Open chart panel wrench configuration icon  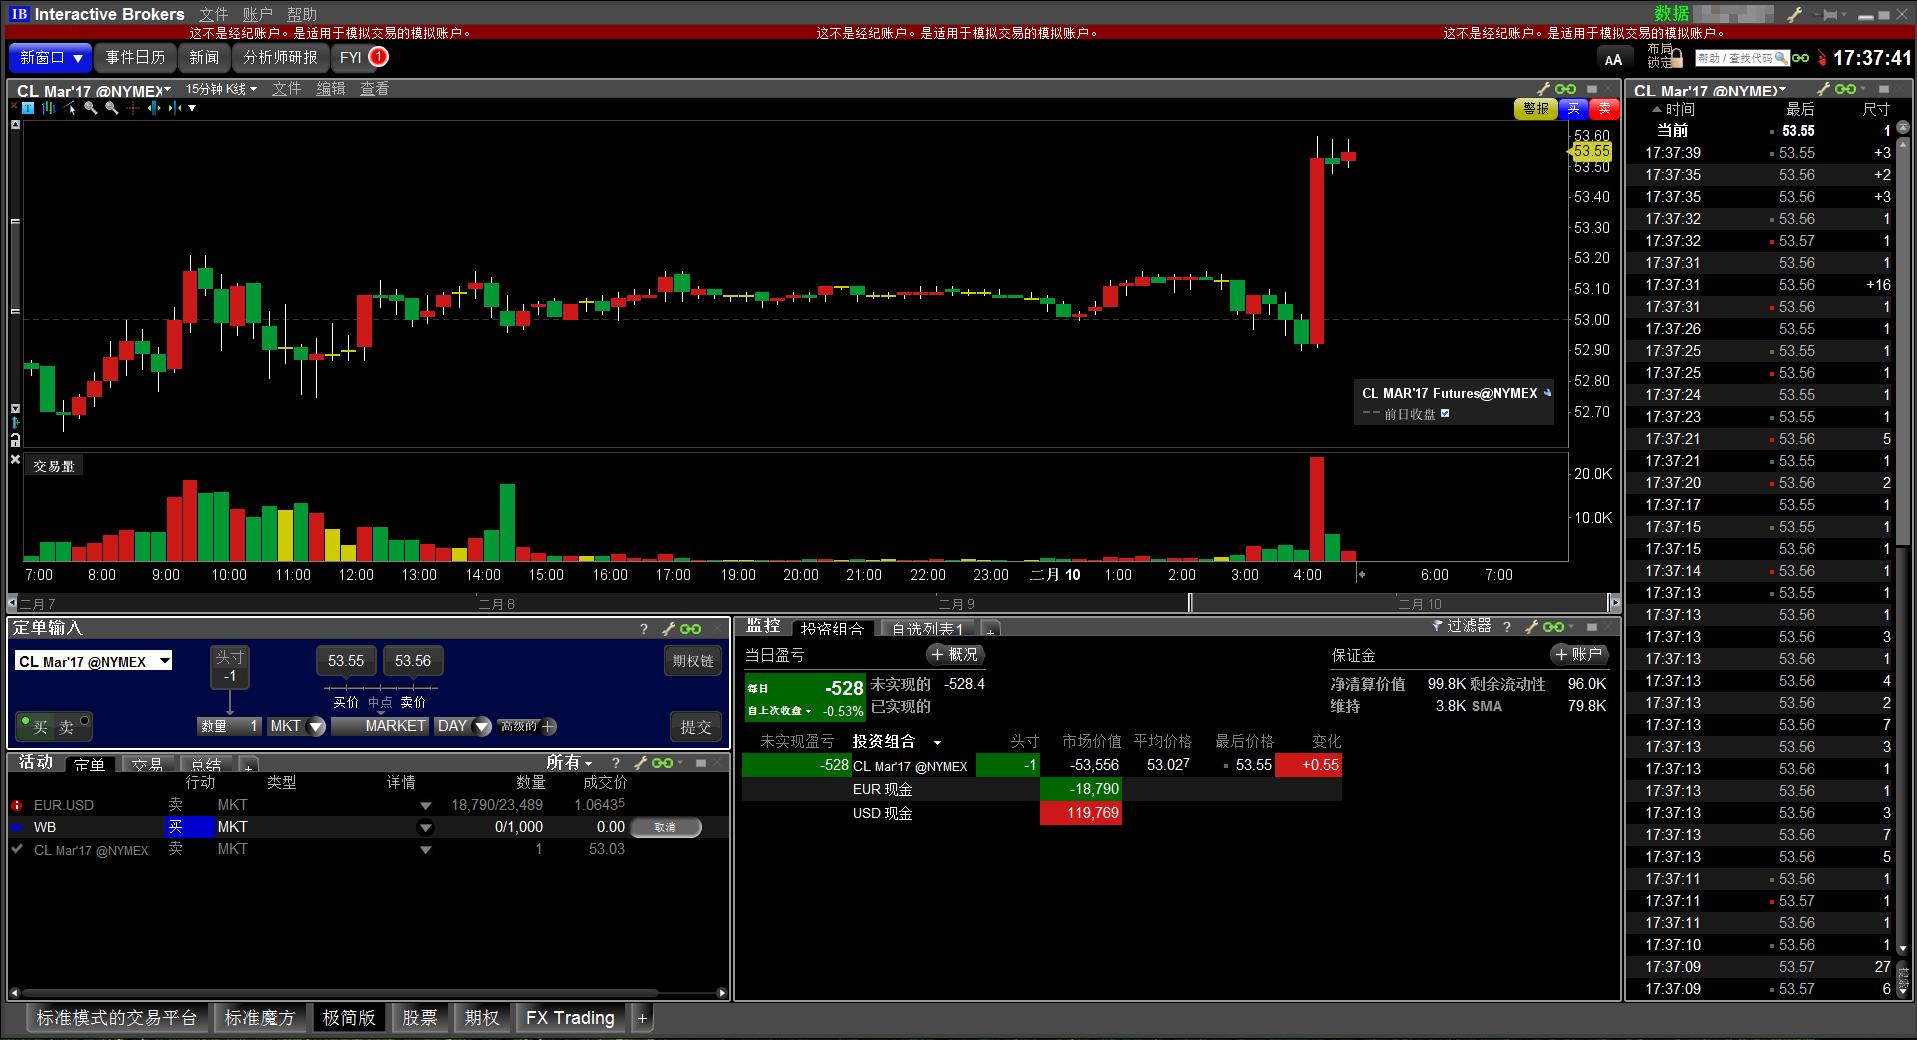1543,89
